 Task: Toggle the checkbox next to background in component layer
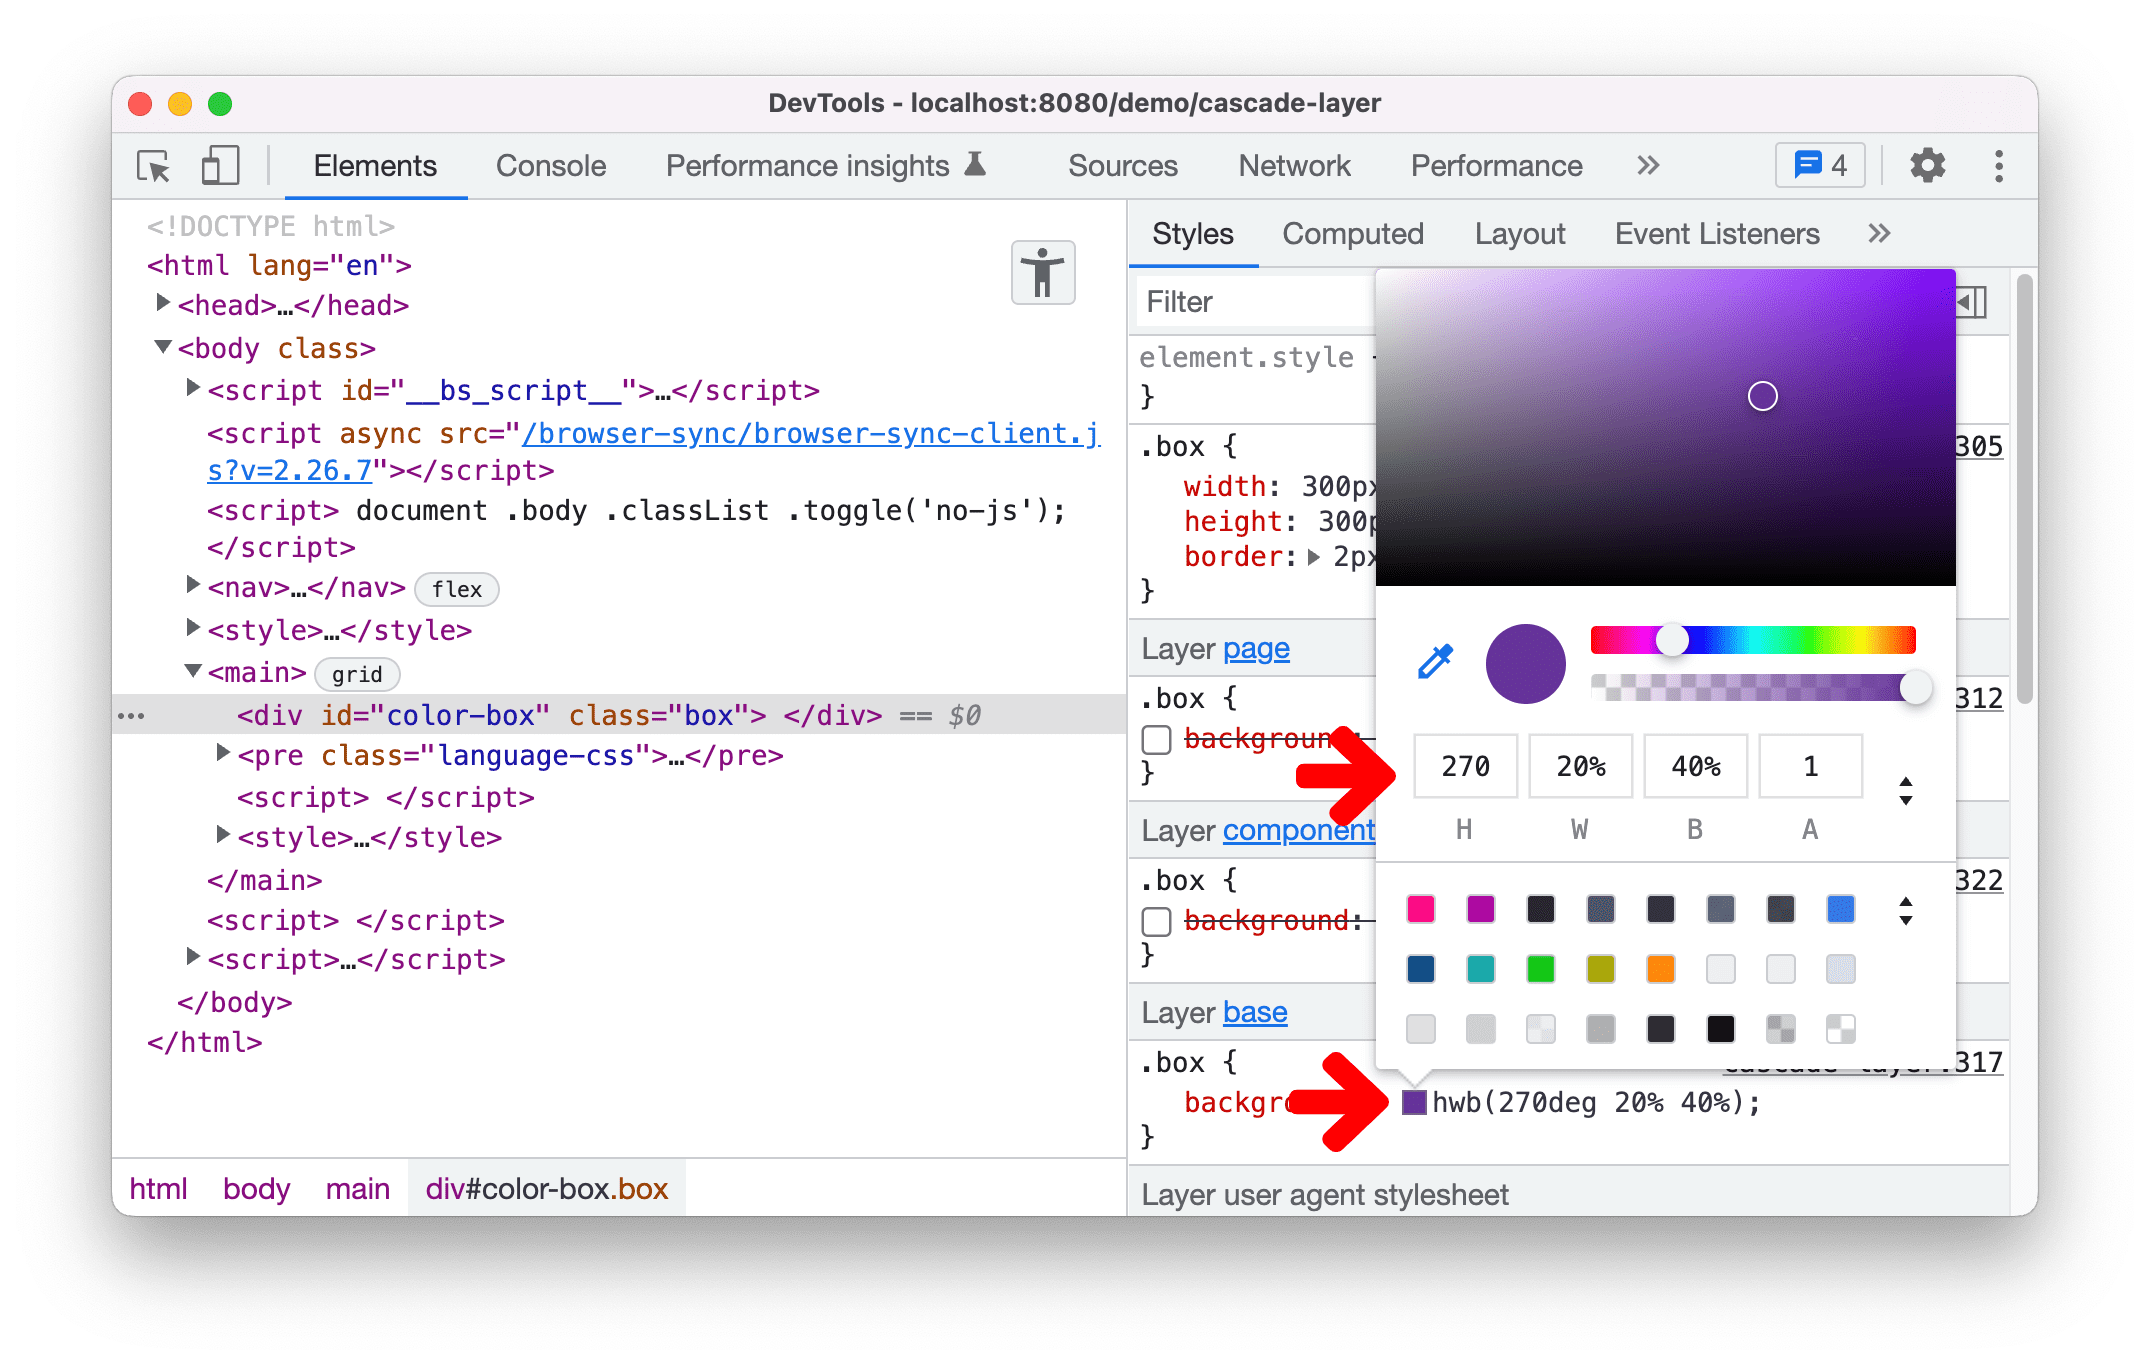1155,922
